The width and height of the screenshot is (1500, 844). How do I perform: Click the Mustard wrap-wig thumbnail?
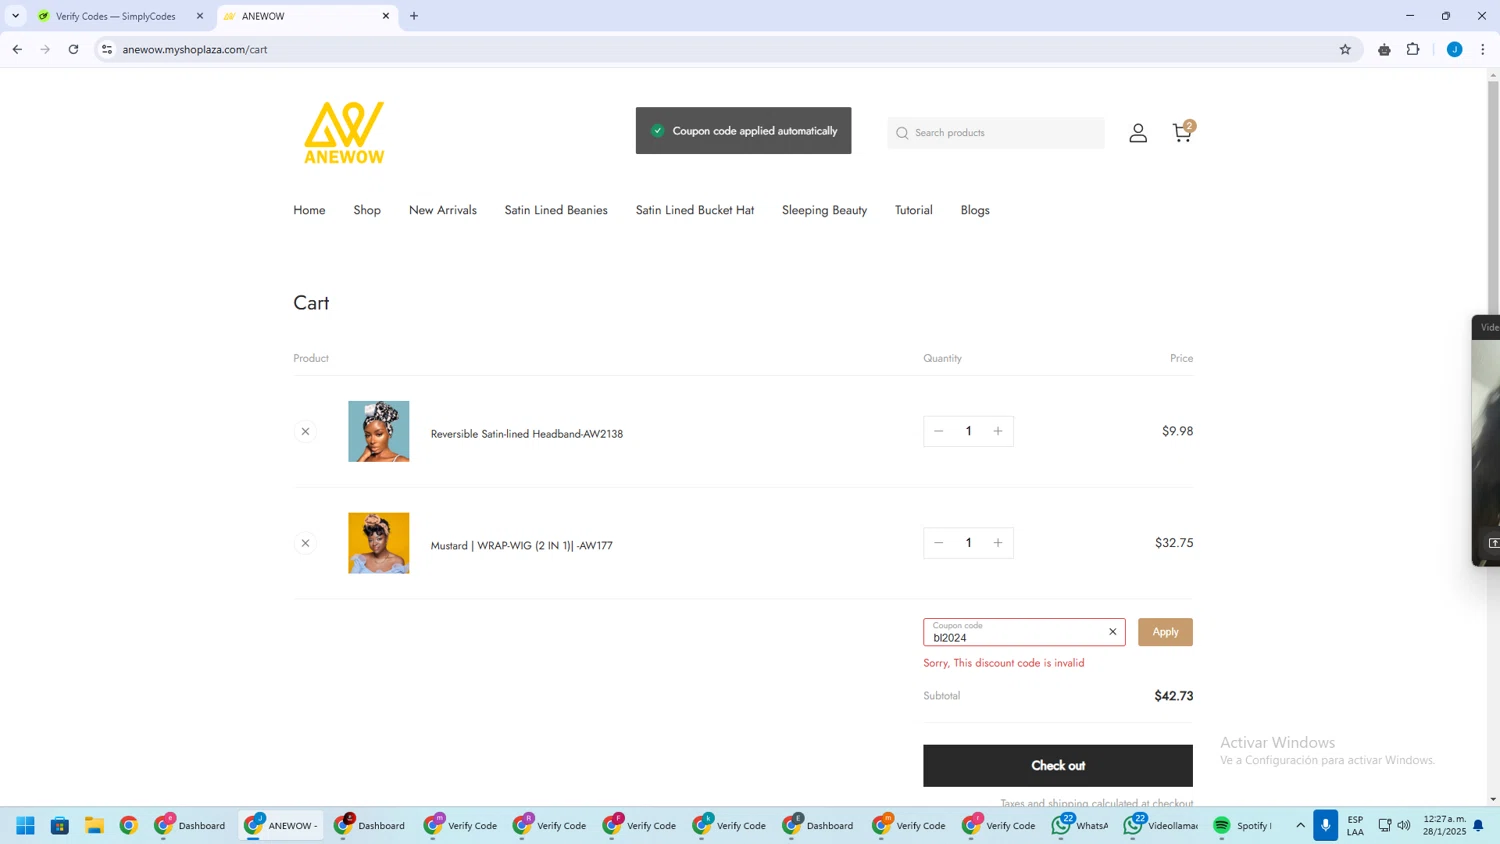[x=379, y=543]
